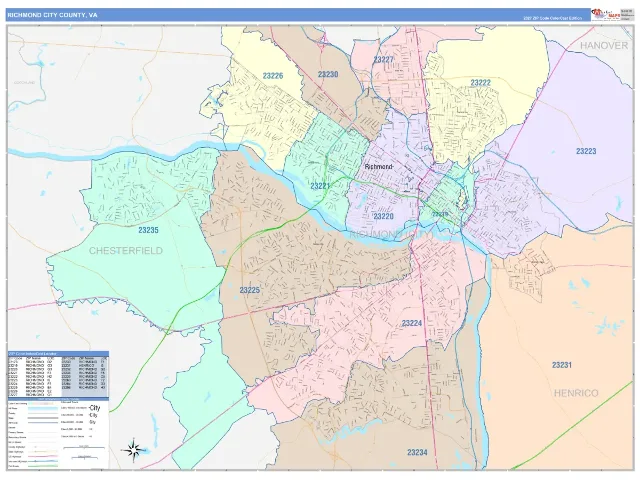
Task: Click the "RICHMOND CITY COUNTY, VA" title
Action: (52, 15)
